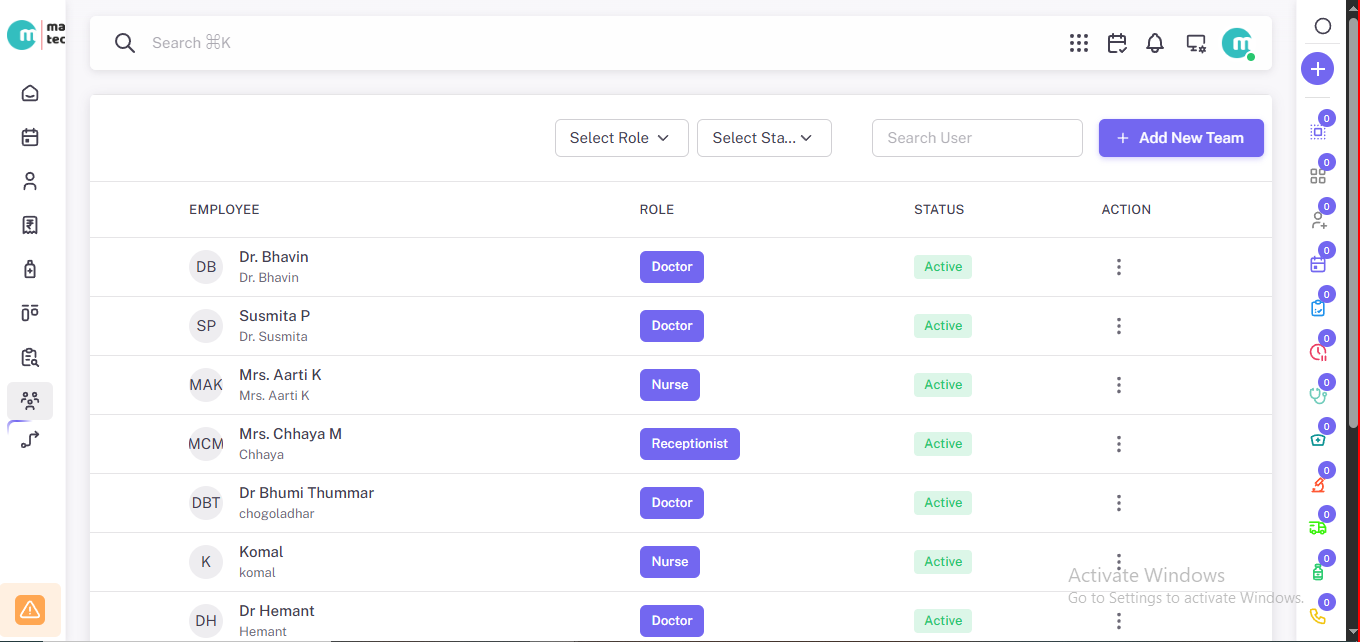Click into the Search User field
This screenshot has height=642, width=1360.
coord(977,138)
